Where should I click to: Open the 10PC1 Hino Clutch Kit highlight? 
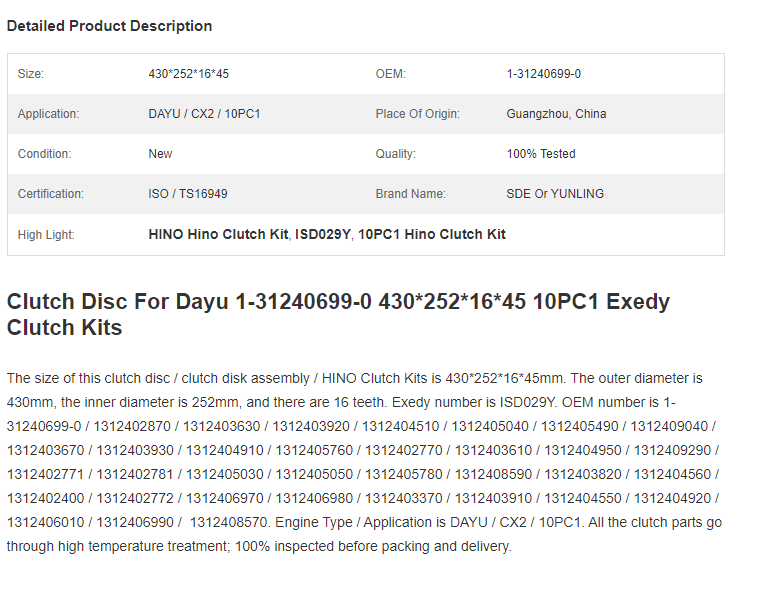[x=432, y=234]
